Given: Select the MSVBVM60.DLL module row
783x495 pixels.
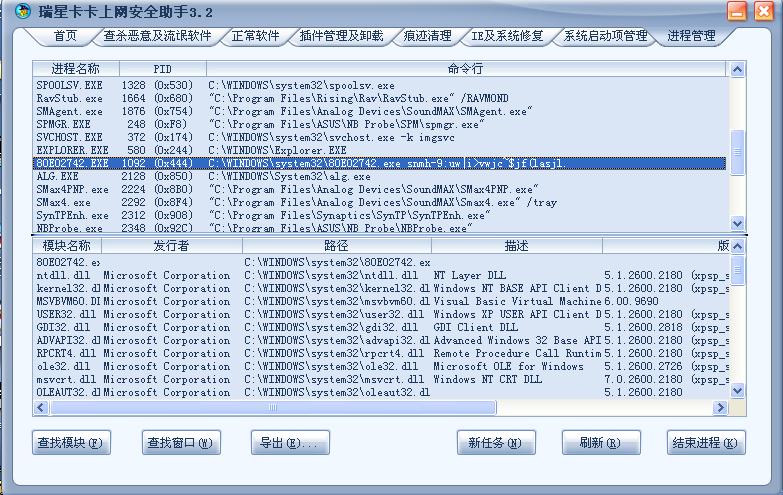Looking at the screenshot, I should click(382, 301).
